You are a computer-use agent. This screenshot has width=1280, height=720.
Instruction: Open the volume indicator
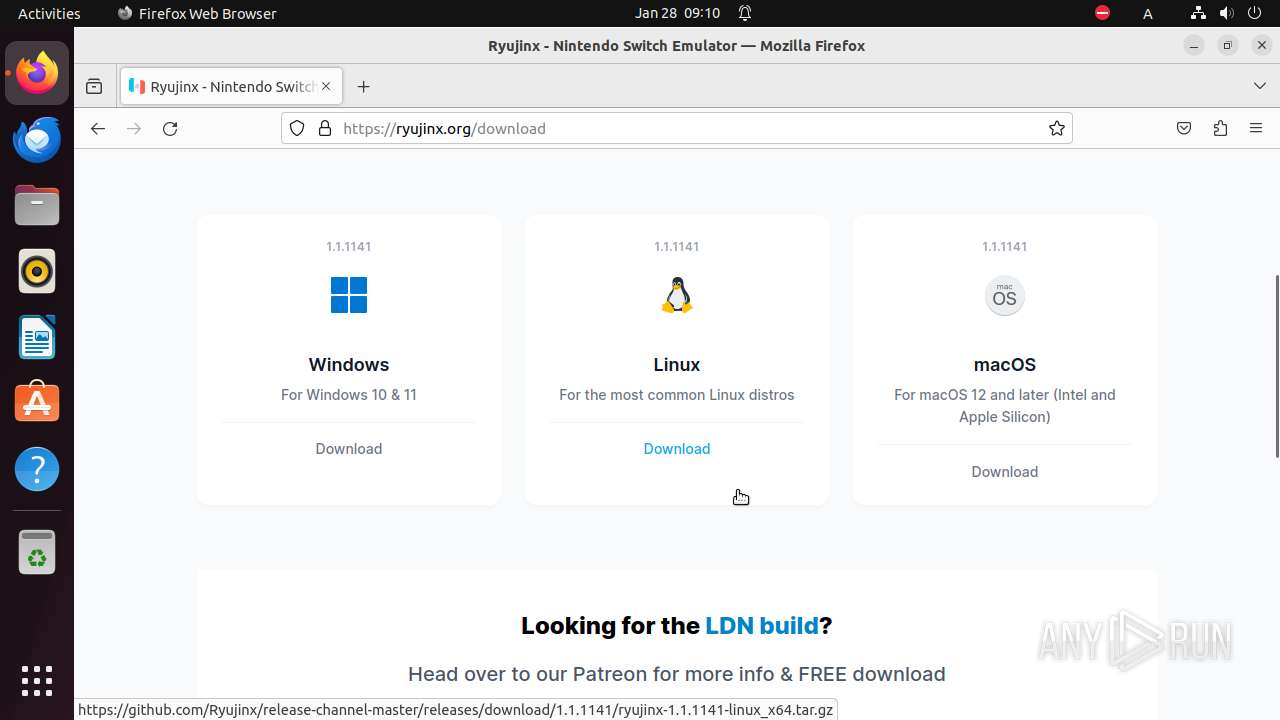click(x=1226, y=13)
